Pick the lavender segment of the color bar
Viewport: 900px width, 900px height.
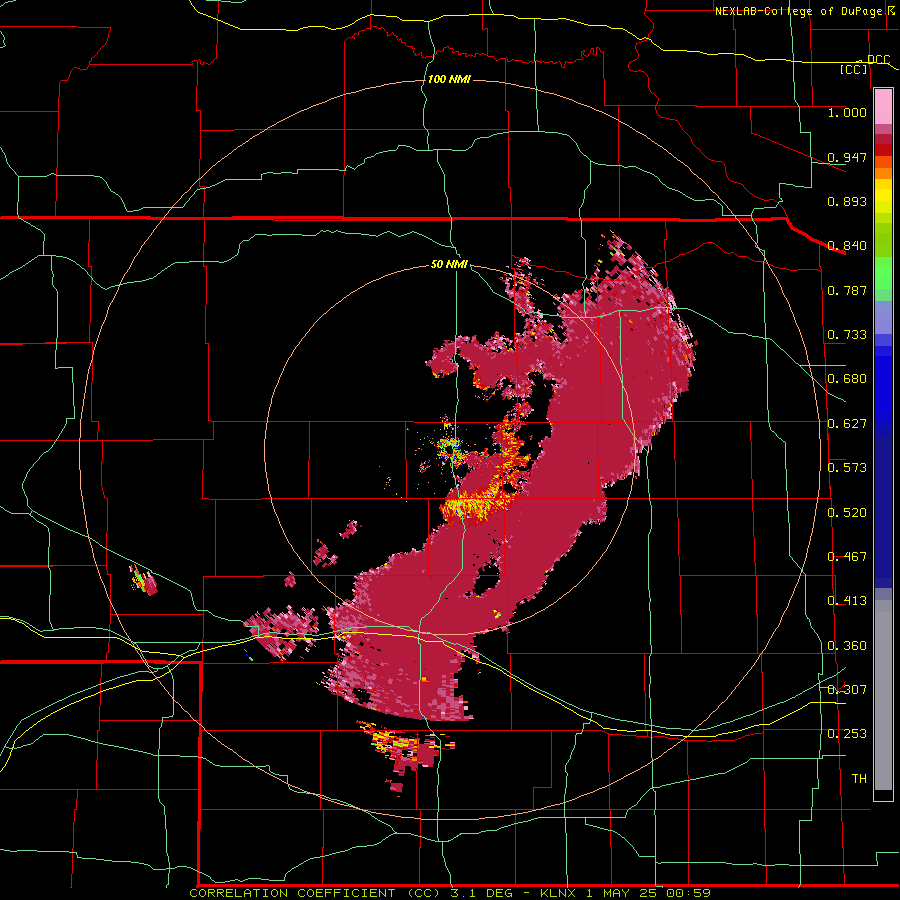tap(883, 318)
